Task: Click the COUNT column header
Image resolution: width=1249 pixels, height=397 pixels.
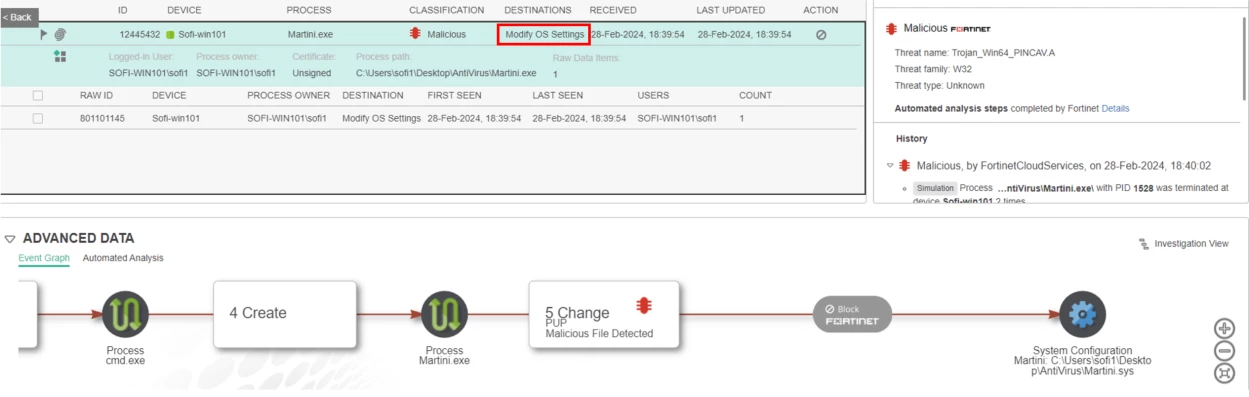Action: click(755, 96)
